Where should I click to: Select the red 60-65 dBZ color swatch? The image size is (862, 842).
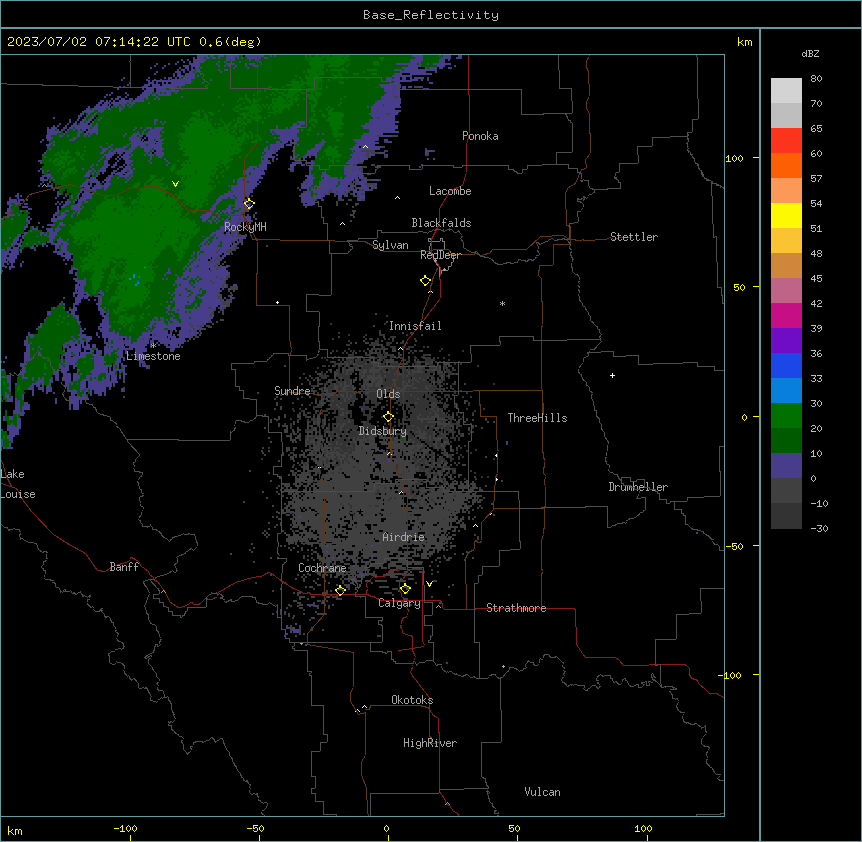786,141
